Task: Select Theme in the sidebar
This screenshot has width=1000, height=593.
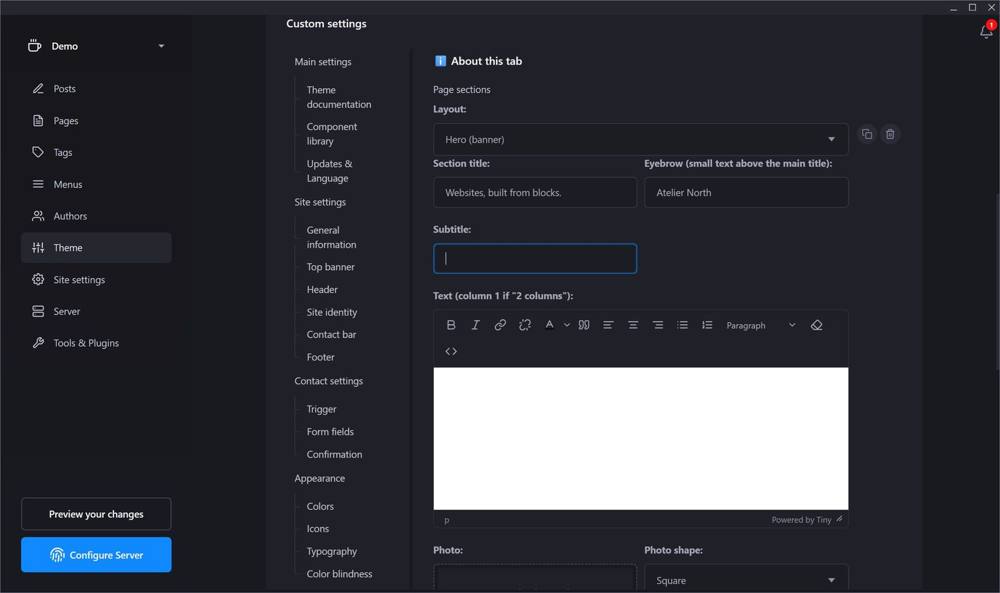Action: tap(96, 247)
